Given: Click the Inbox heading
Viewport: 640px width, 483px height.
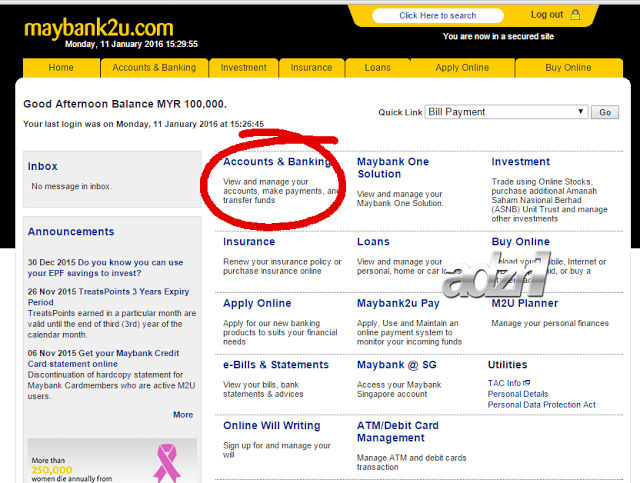Looking at the screenshot, I should pyautogui.click(x=42, y=166).
